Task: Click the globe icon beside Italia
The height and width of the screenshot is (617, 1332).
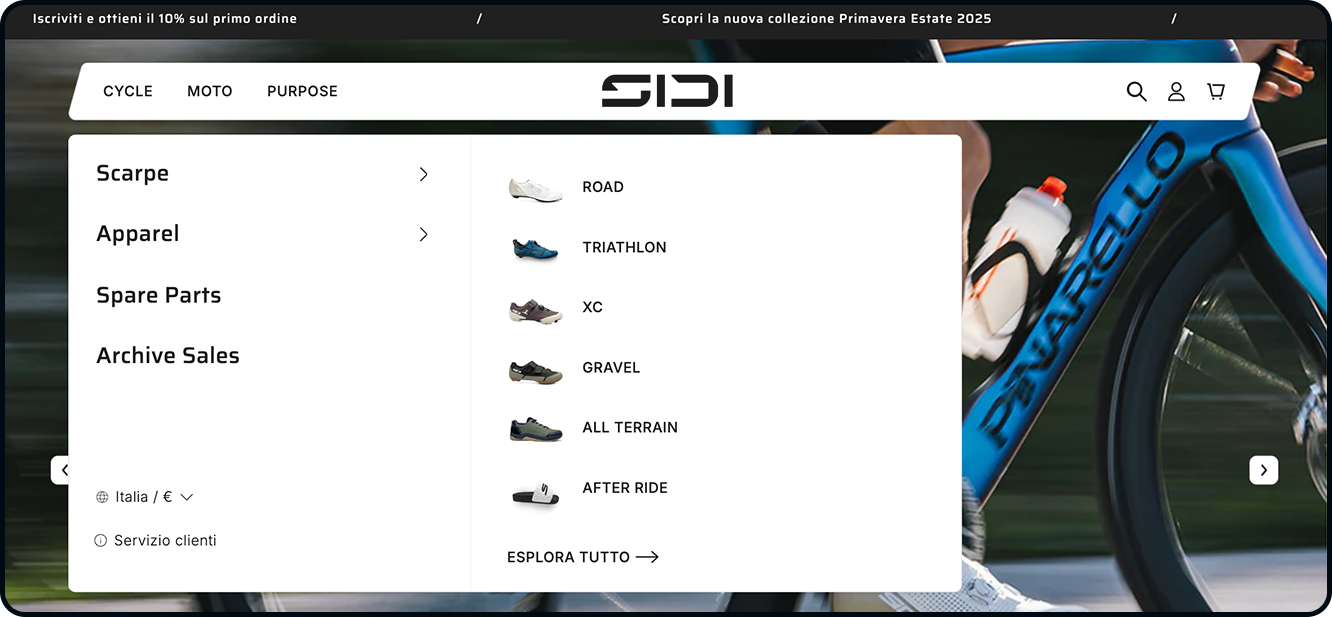Action: (x=102, y=497)
